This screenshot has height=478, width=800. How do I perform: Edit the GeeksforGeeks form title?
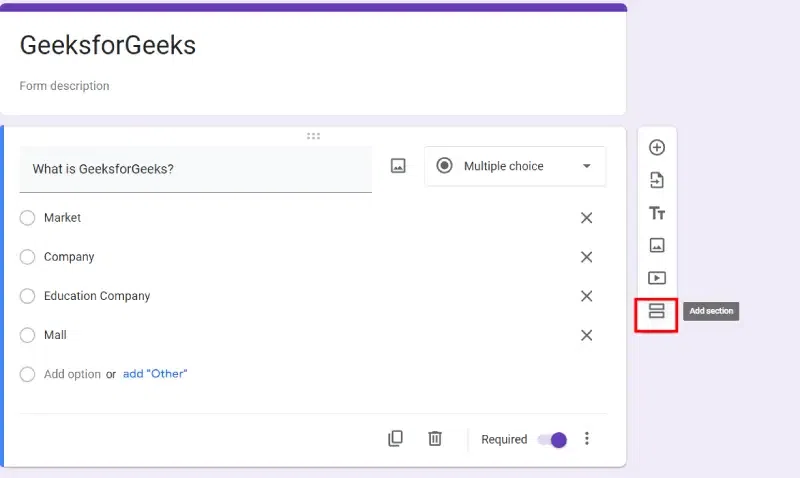(x=108, y=45)
